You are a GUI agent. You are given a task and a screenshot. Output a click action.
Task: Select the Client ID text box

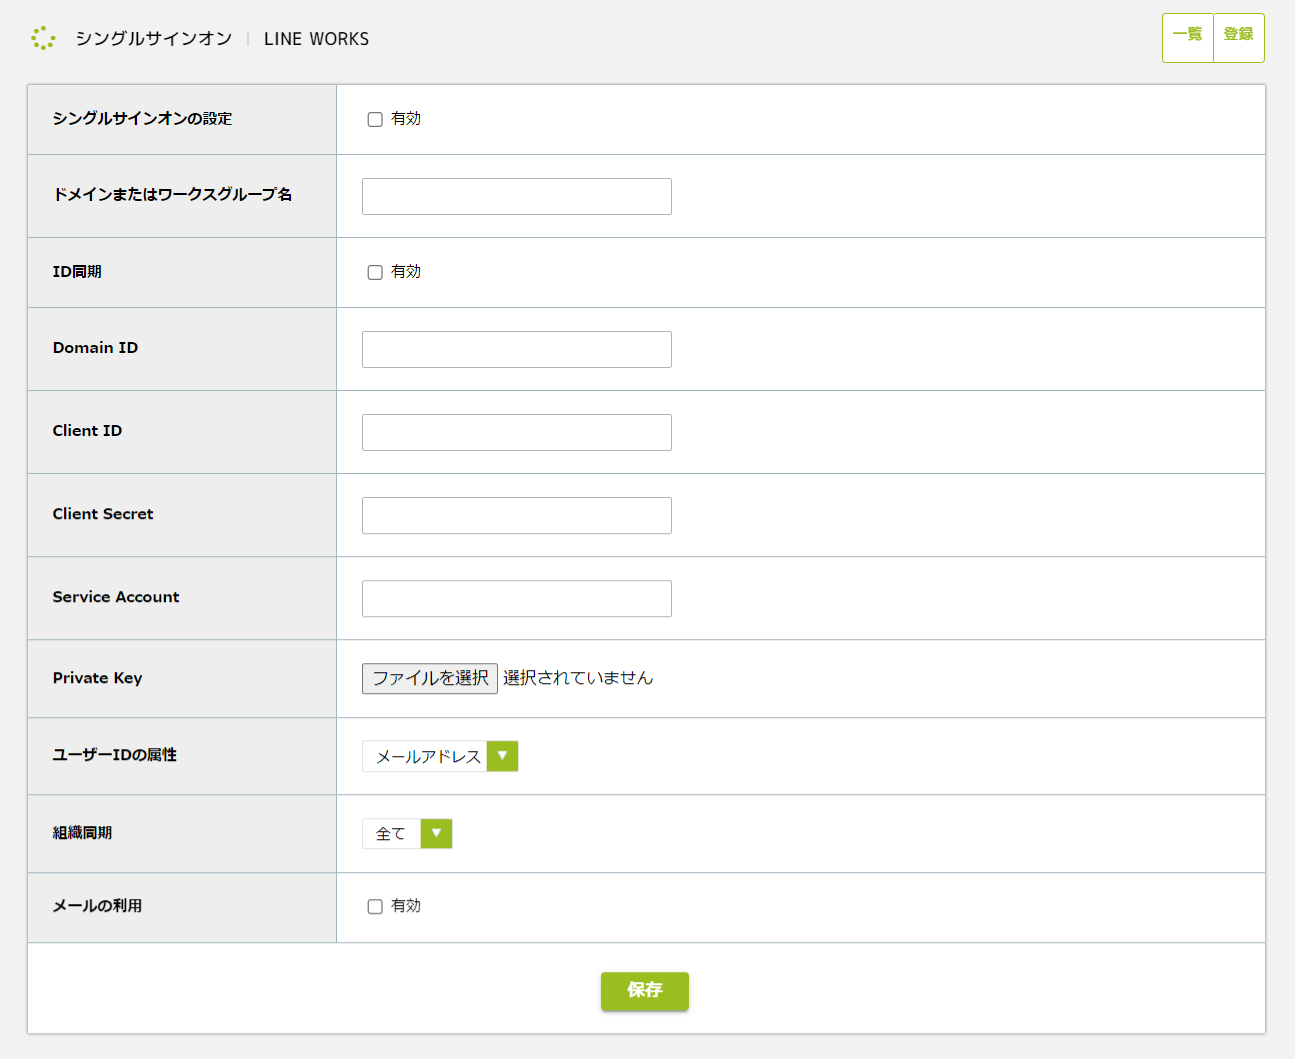[516, 432]
